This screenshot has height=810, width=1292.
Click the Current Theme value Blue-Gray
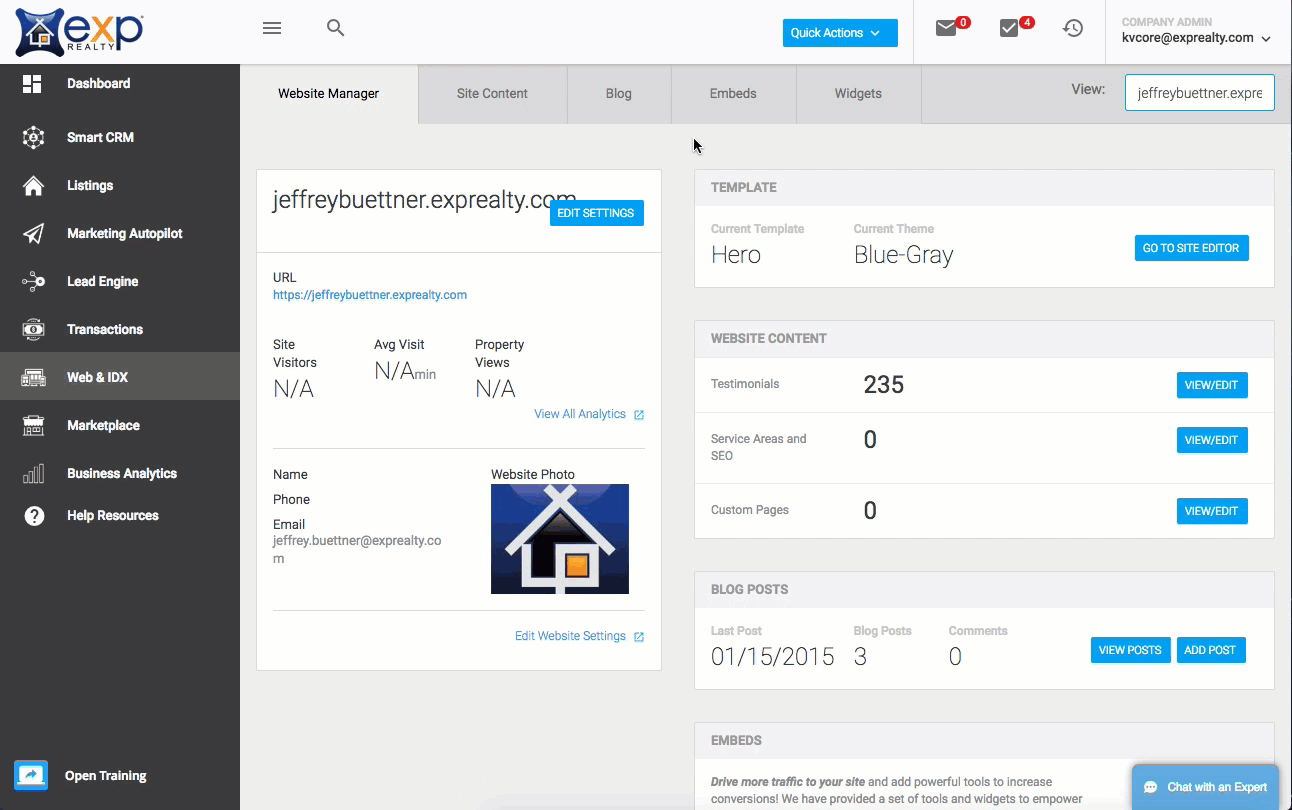point(904,255)
